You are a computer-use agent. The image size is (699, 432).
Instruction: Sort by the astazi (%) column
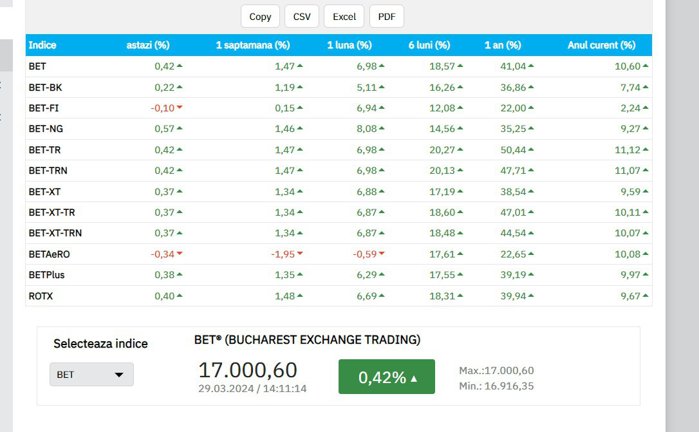pos(147,45)
